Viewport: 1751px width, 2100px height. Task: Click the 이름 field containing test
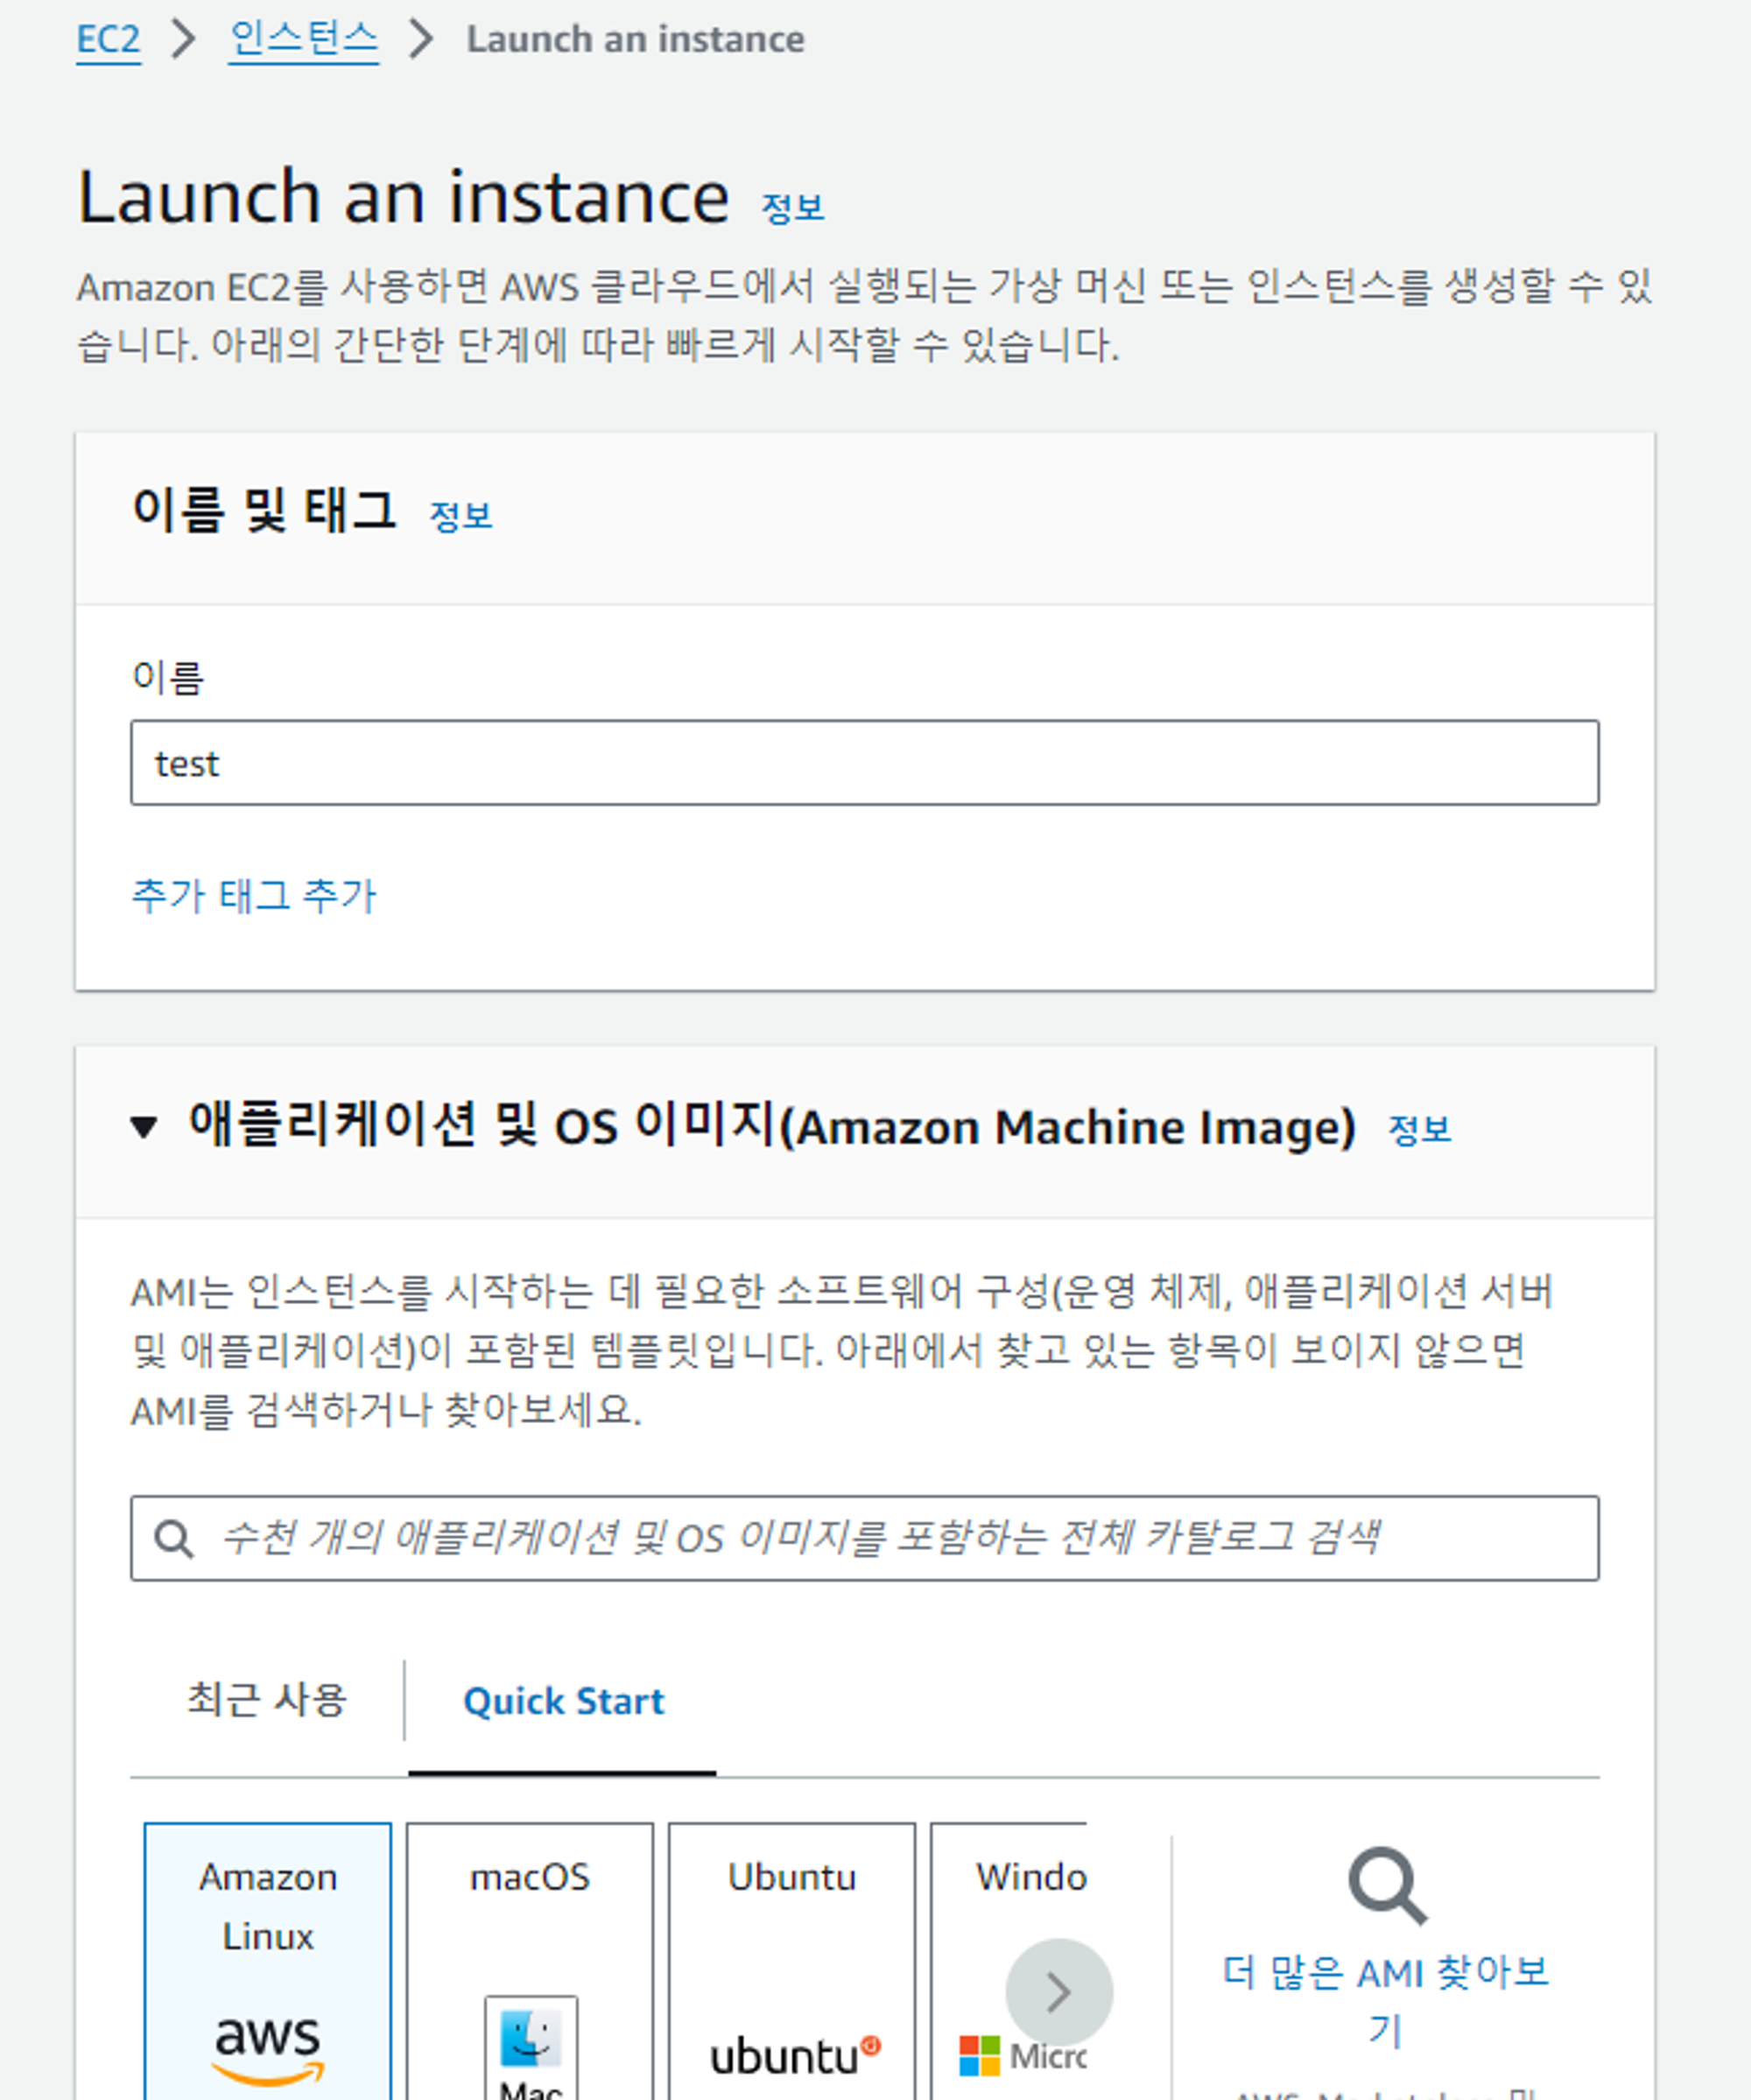click(865, 763)
